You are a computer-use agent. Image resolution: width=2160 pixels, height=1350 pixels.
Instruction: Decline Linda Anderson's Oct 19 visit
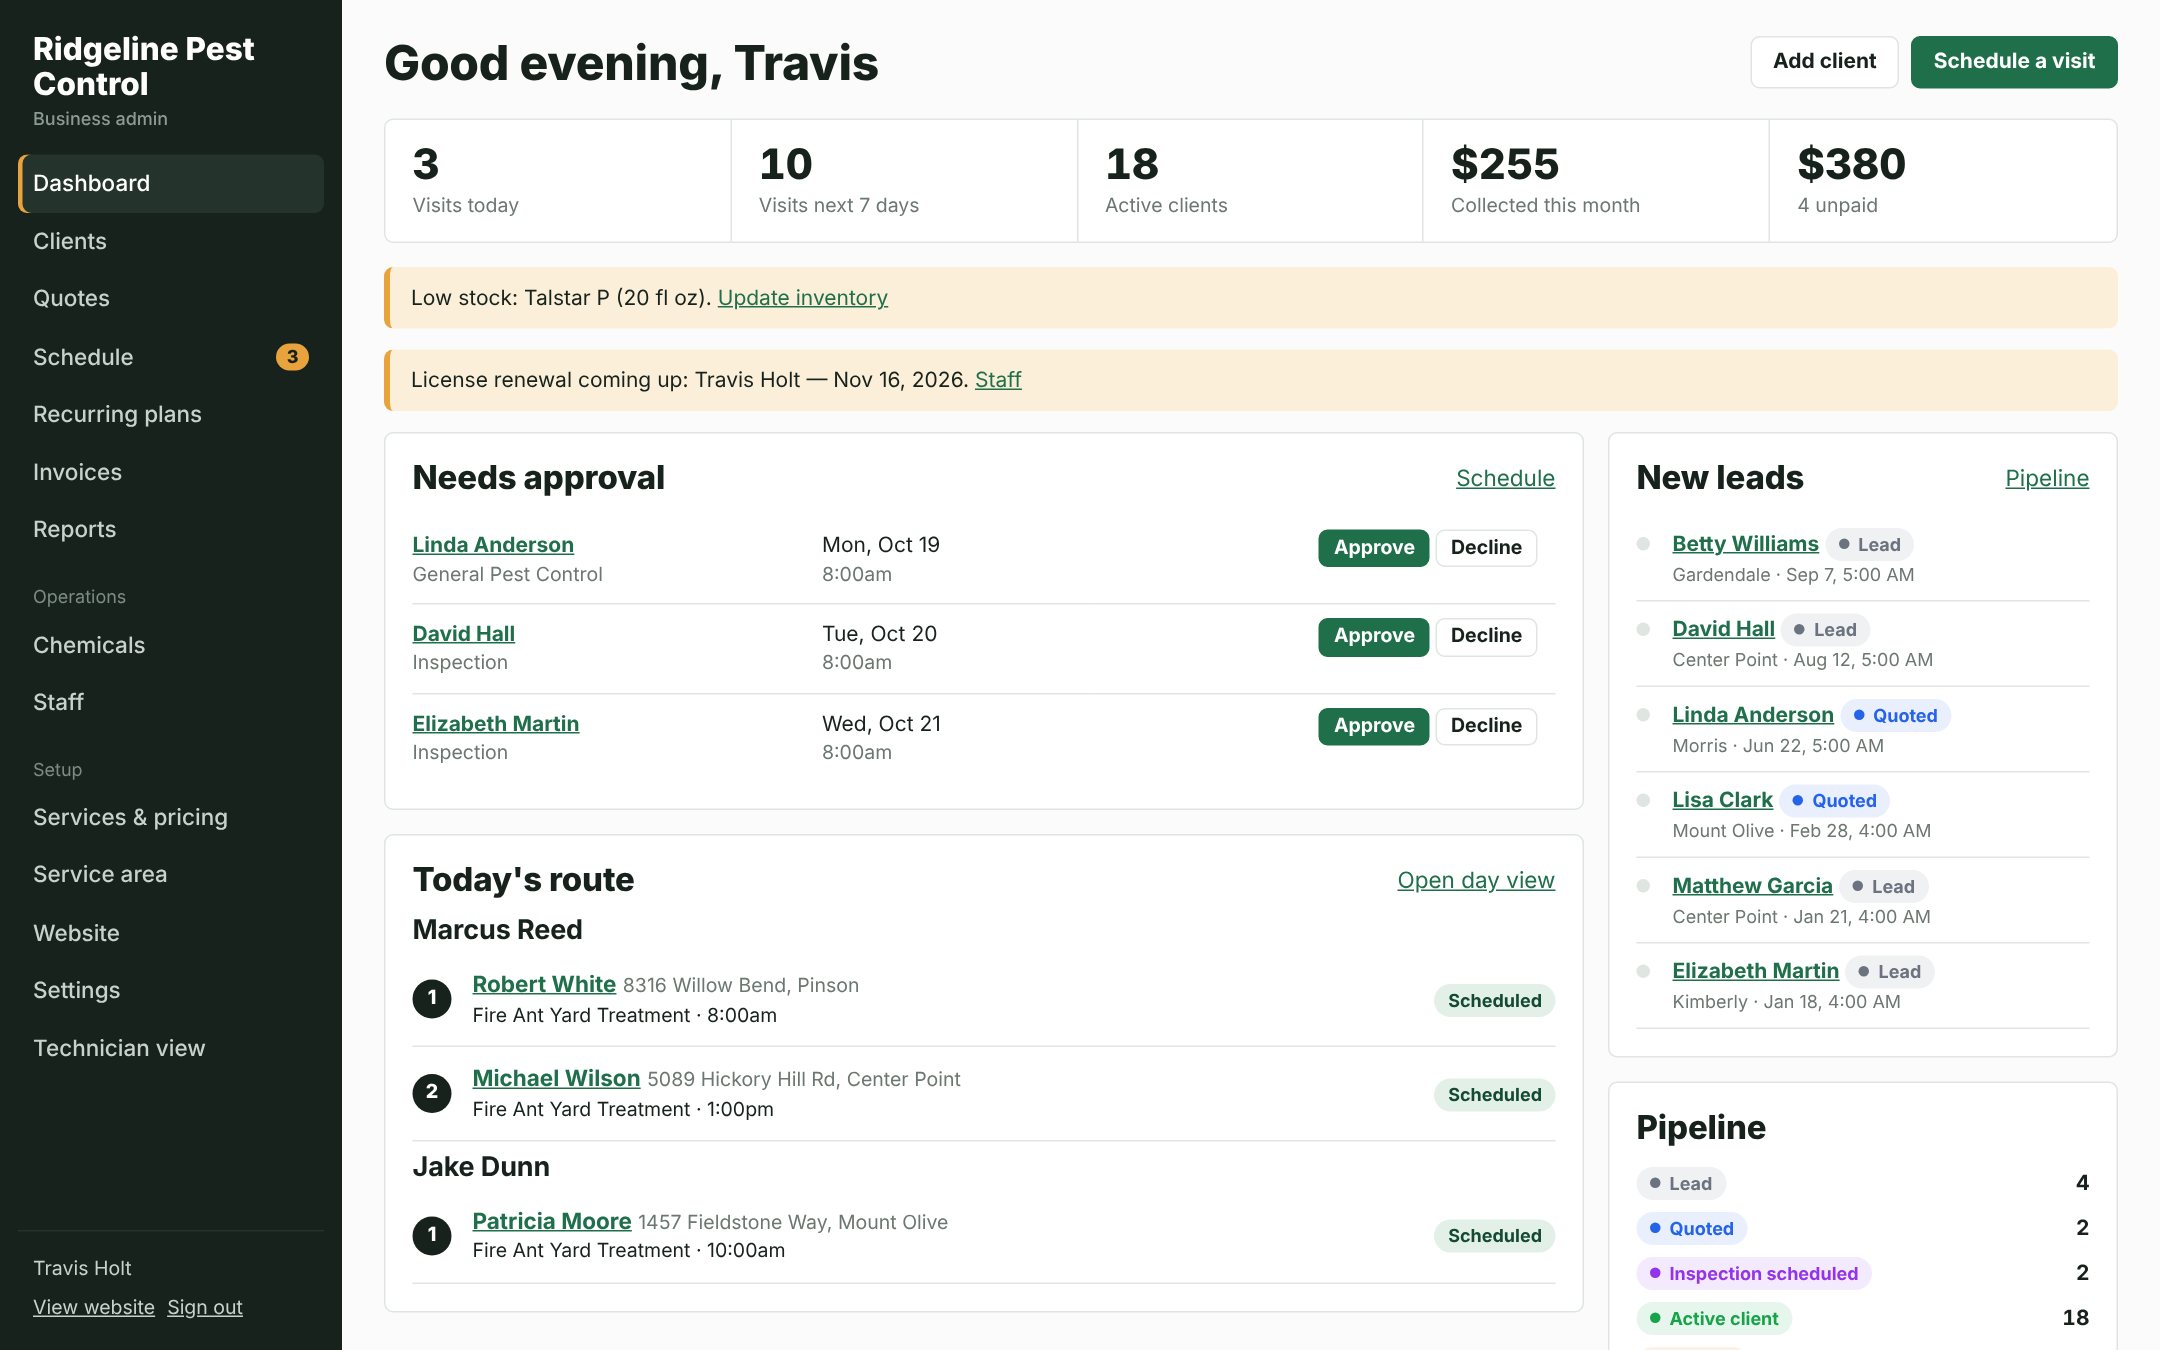click(x=1486, y=547)
